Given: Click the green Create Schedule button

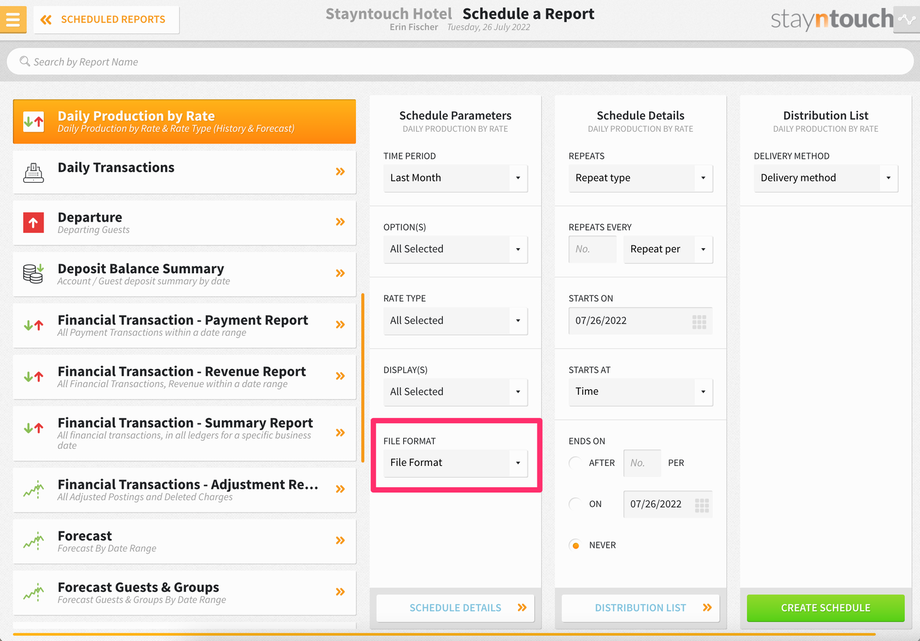Looking at the screenshot, I should (826, 608).
